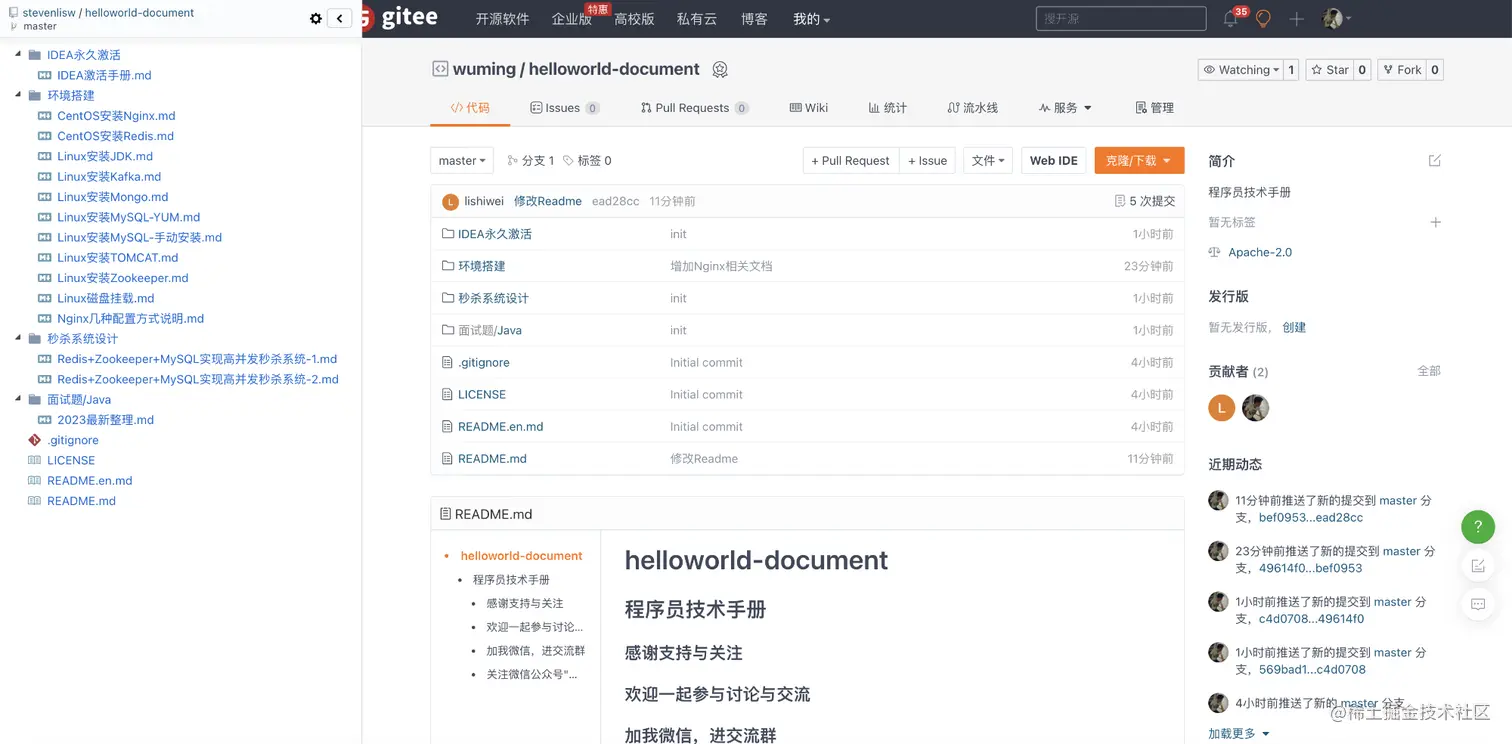Jump to 感谢支持与关注 in README outline
Image resolution: width=1512 pixels, height=744 pixels.
(x=525, y=603)
